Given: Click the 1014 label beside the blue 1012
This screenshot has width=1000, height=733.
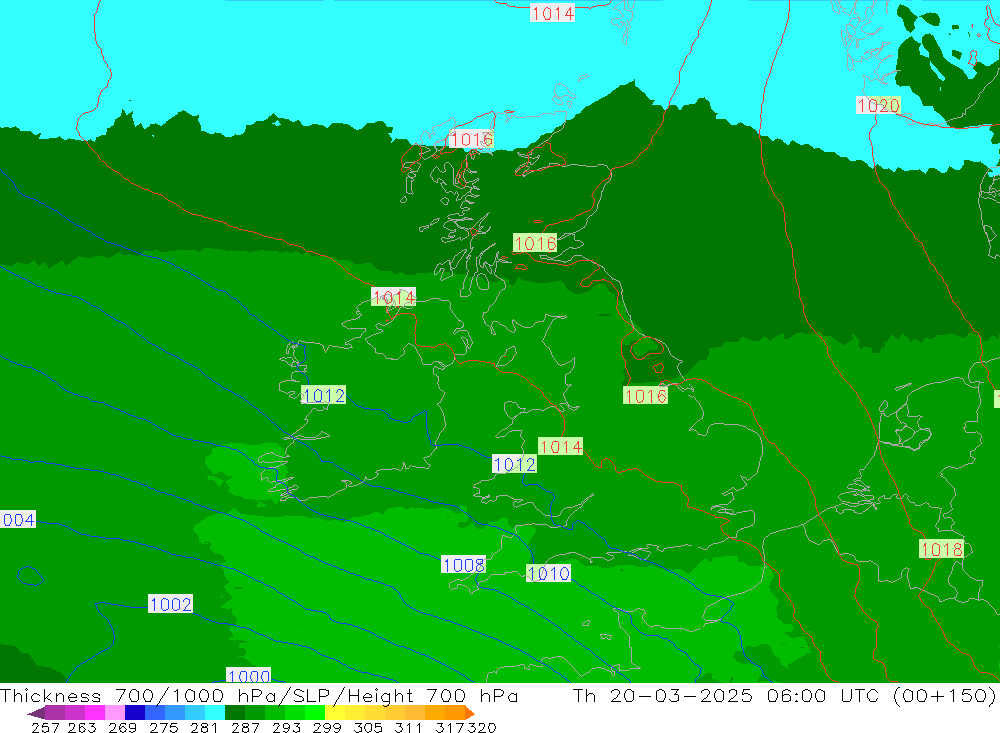Looking at the screenshot, I should [x=561, y=447].
